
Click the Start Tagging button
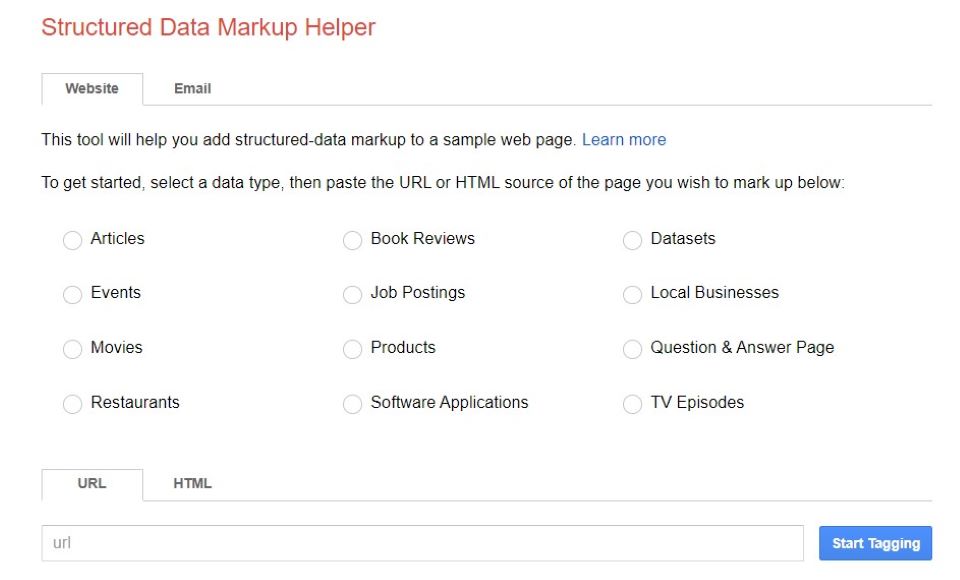tap(875, 543)
